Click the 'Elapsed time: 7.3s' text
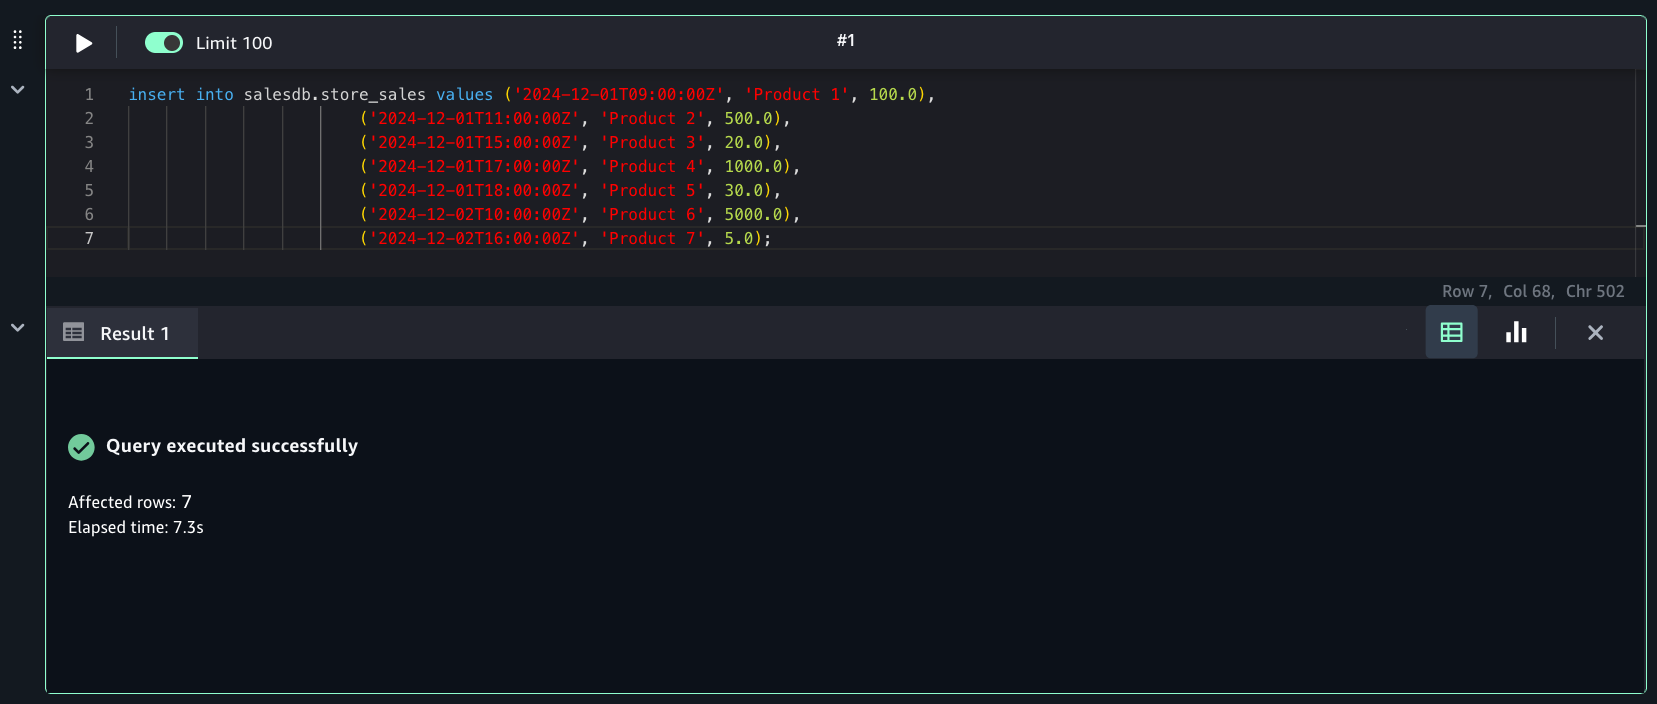The width and height of the screenshot is (1657, 704). pyautogui.click(x=136, y=527)
